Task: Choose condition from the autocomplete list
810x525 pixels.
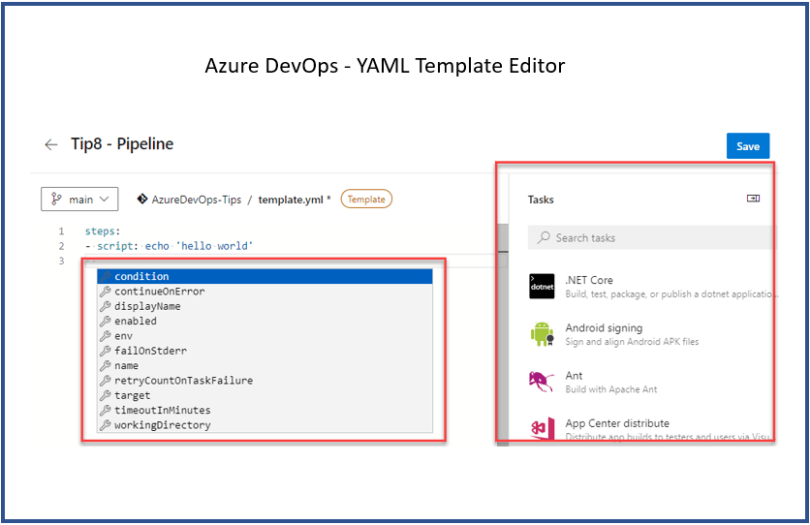Action: tap(264, 276)
